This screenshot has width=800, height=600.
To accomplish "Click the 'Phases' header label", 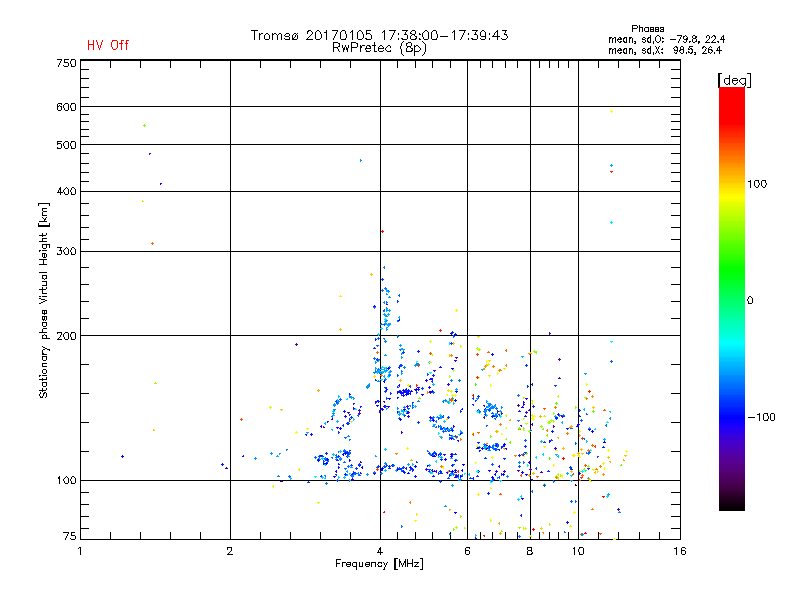I will point(647,29).
